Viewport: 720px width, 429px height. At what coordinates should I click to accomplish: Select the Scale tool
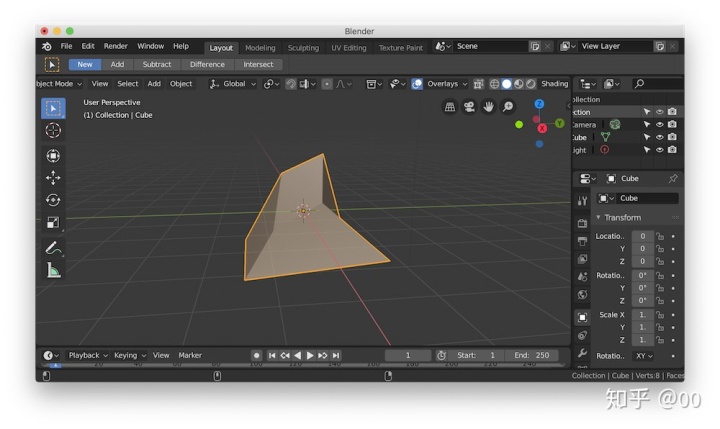[x=53, y=223]
